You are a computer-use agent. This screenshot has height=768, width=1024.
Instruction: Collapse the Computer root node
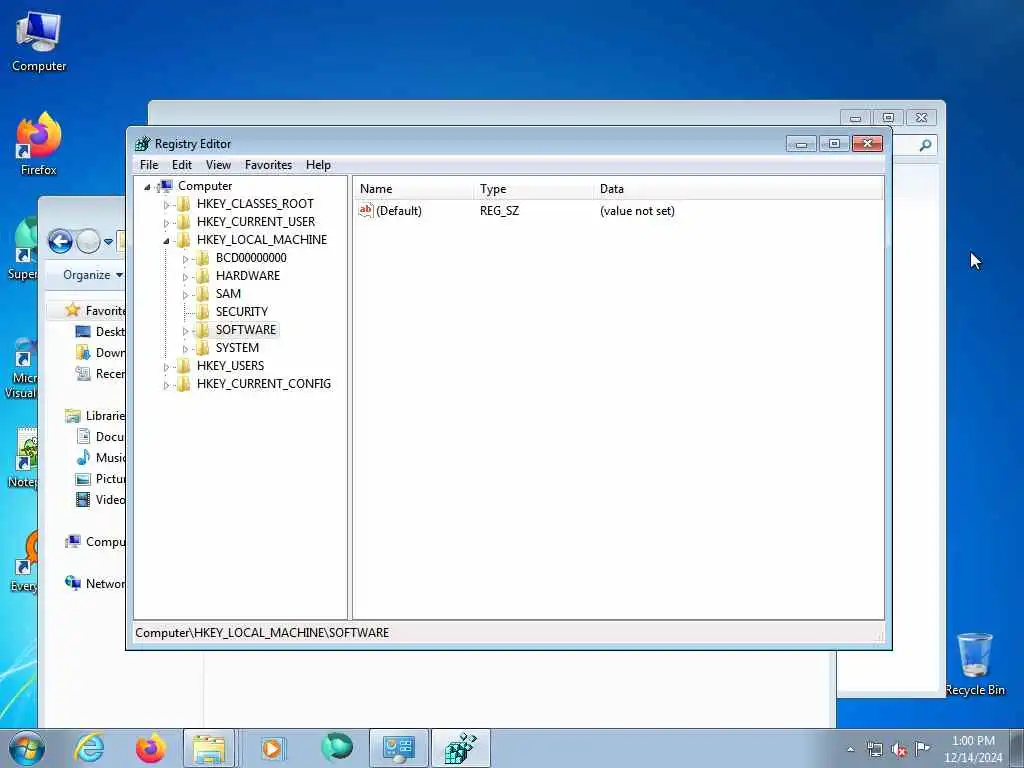point(148,187)
